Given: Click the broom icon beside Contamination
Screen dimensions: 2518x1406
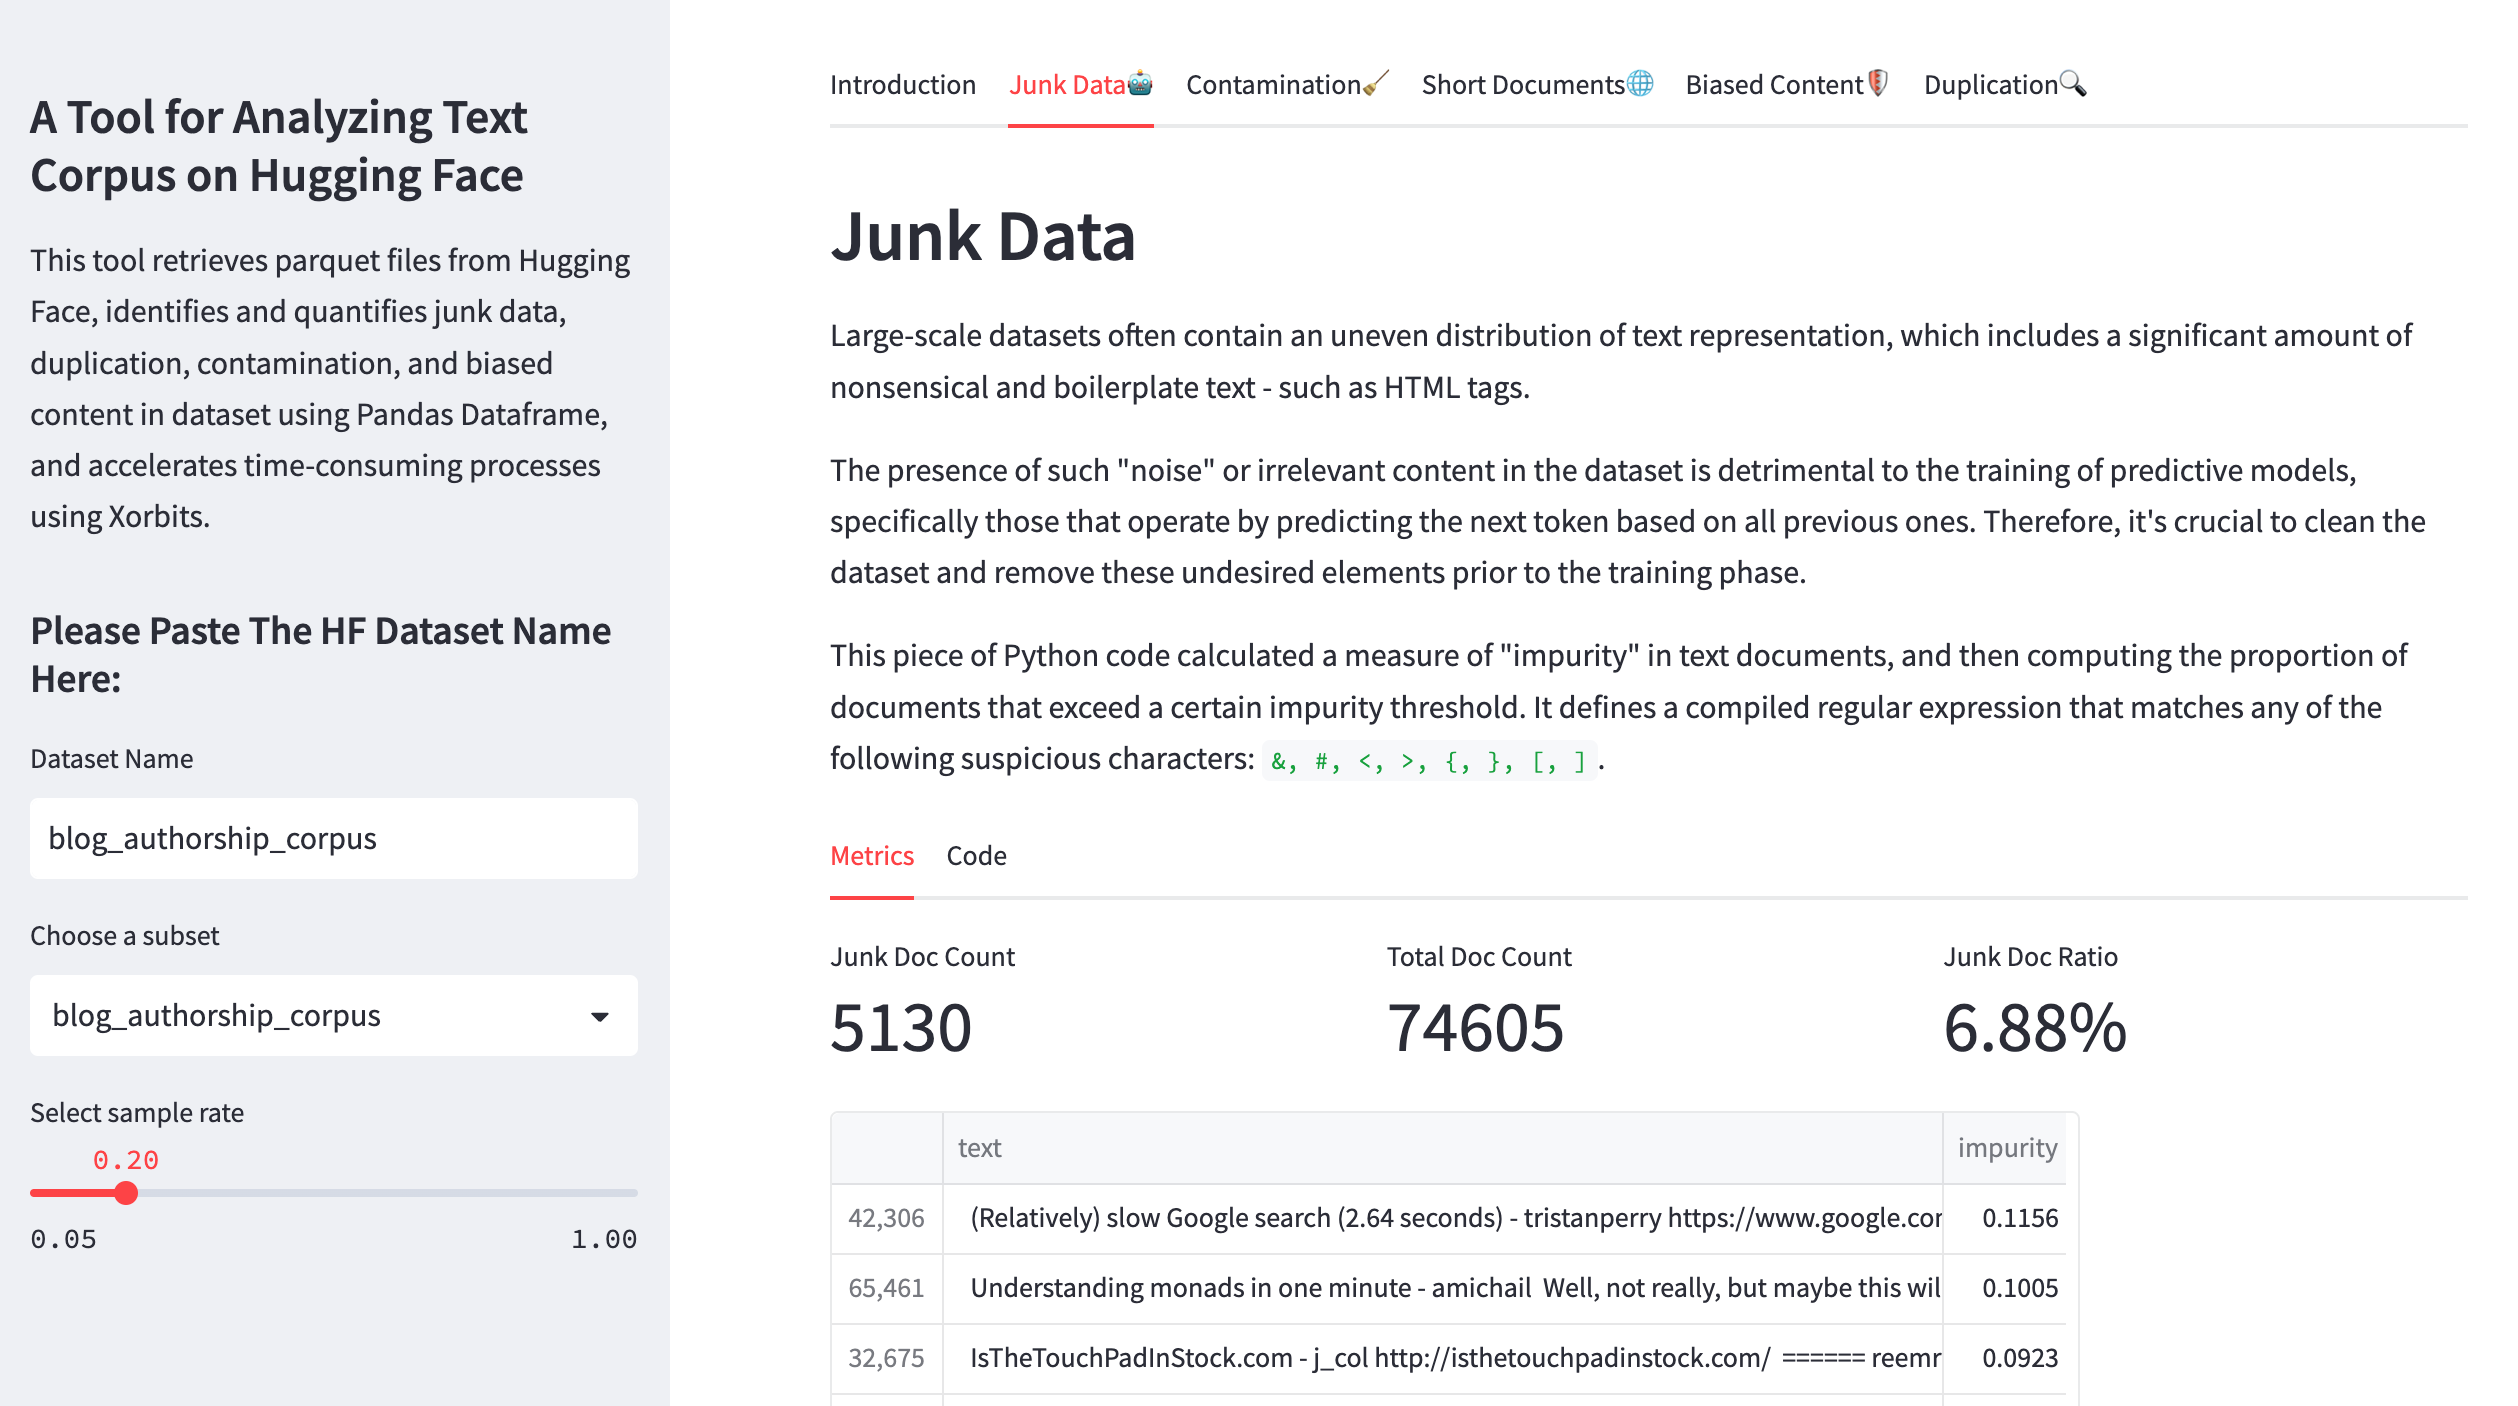Looking at the screenshot, I should (1376, 83).
